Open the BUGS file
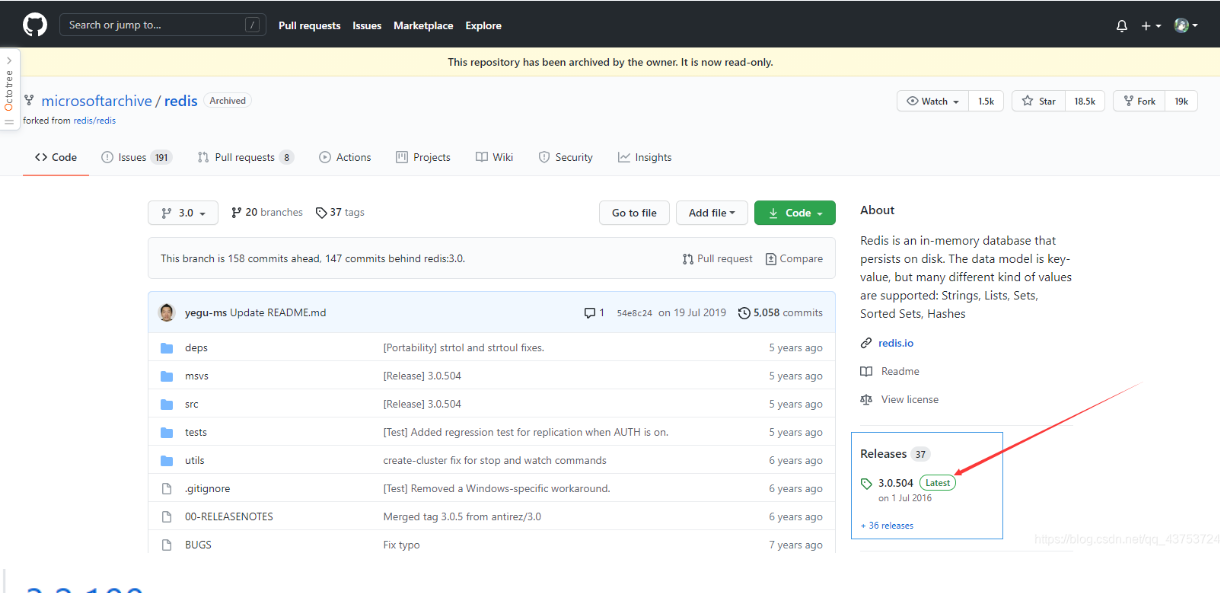The width and height of the screenshot is (1220, 593). tap(198, 545)
